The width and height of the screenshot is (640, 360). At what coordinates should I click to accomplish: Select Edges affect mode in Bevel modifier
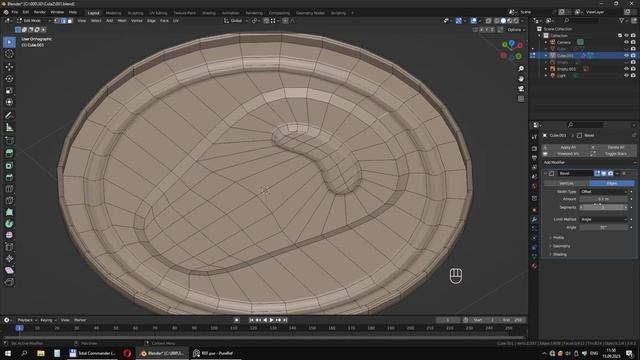pos(611,183)
